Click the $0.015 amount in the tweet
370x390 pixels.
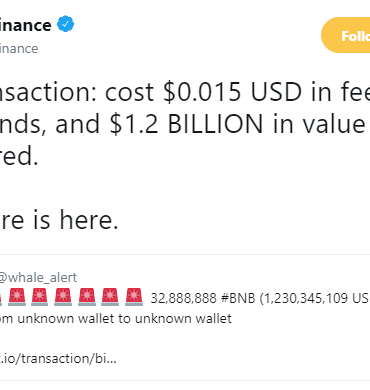tap(202, 92)
